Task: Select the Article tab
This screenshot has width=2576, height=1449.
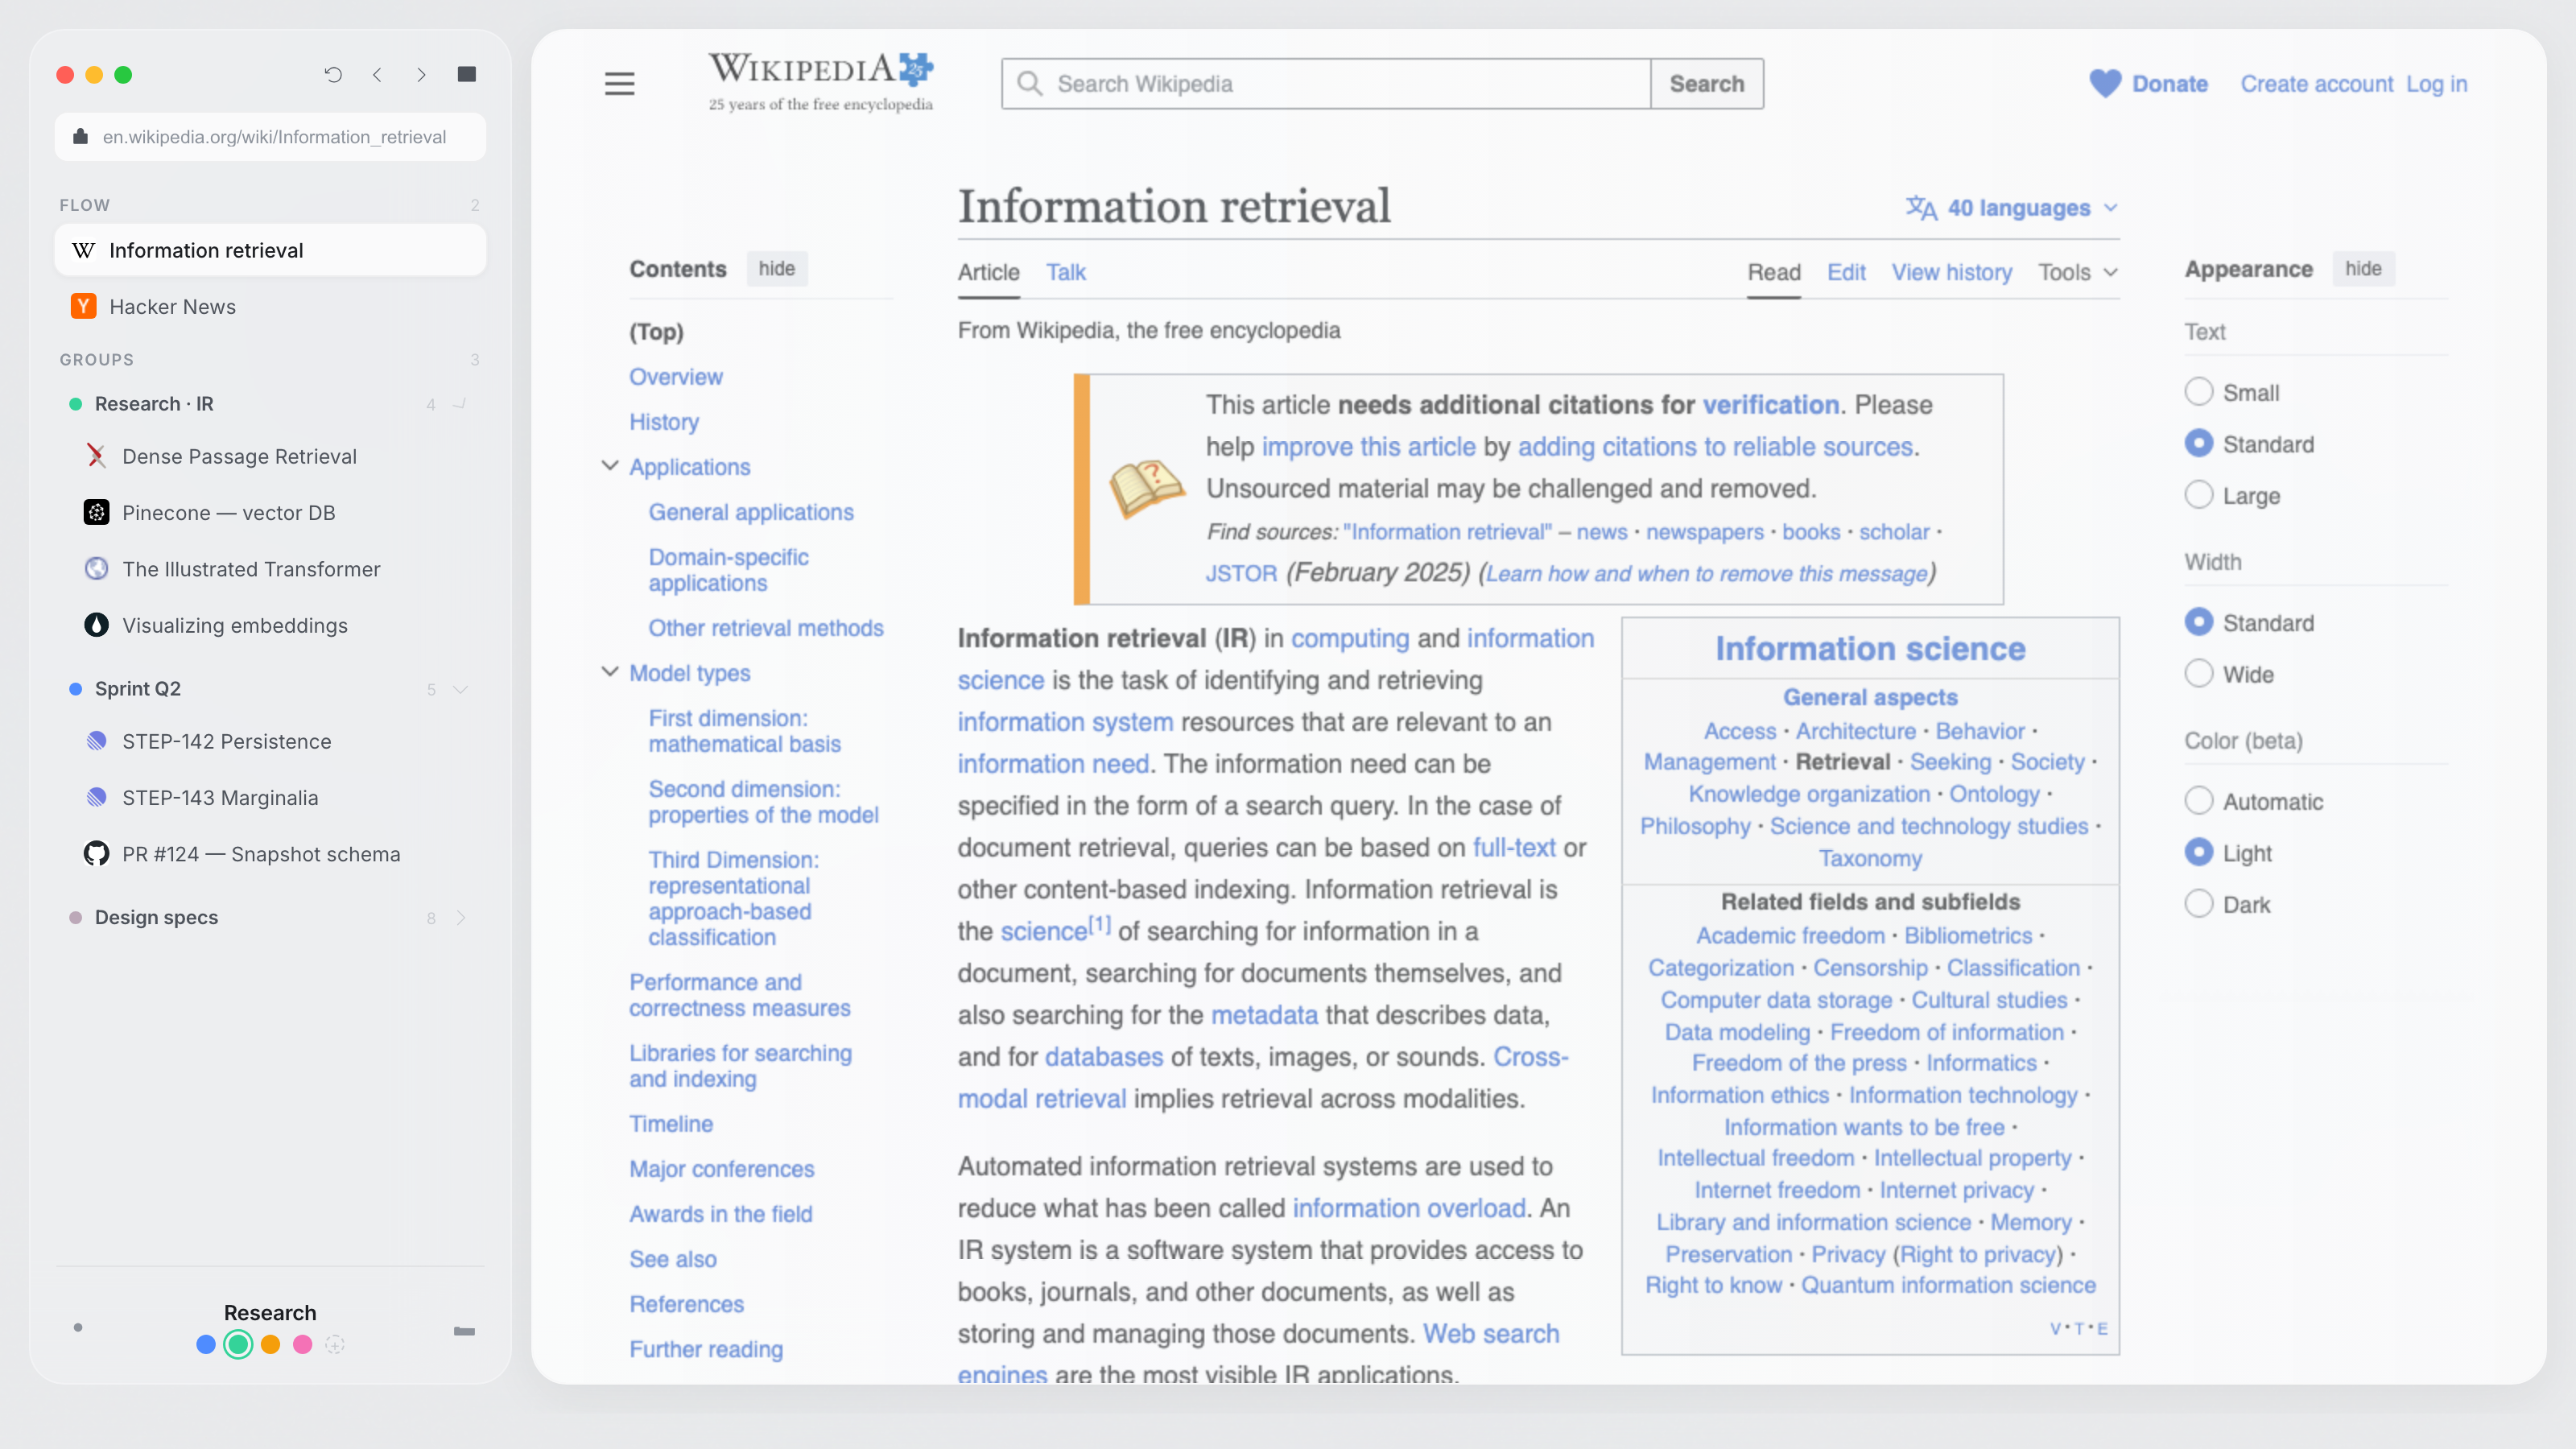Action: pyautogui.click(x=988, y=272)
